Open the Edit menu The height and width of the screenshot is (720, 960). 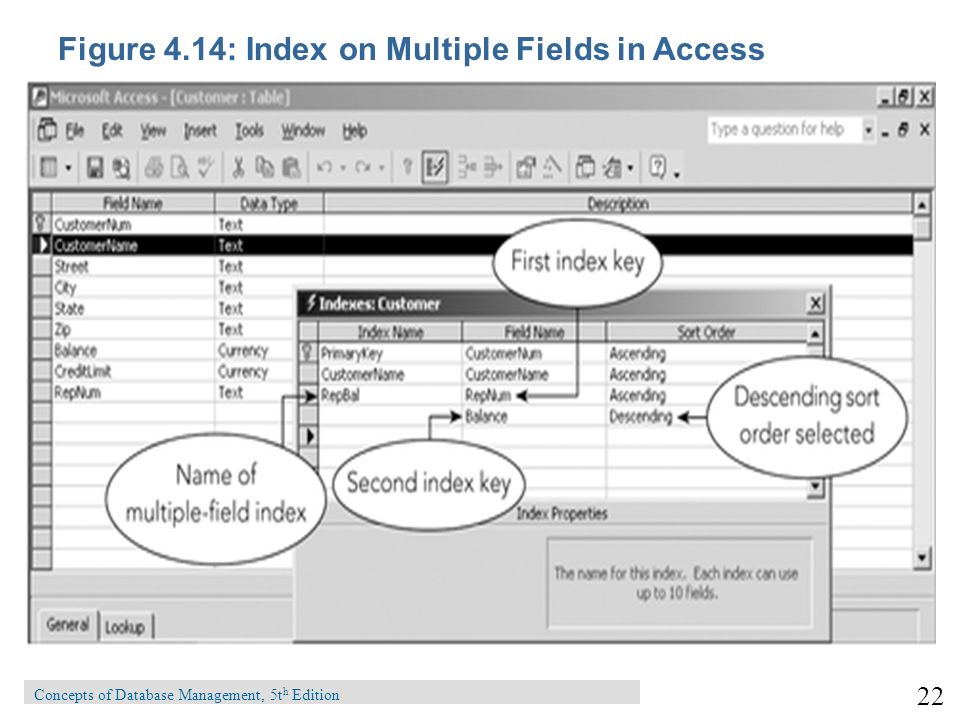click(112, 130)
